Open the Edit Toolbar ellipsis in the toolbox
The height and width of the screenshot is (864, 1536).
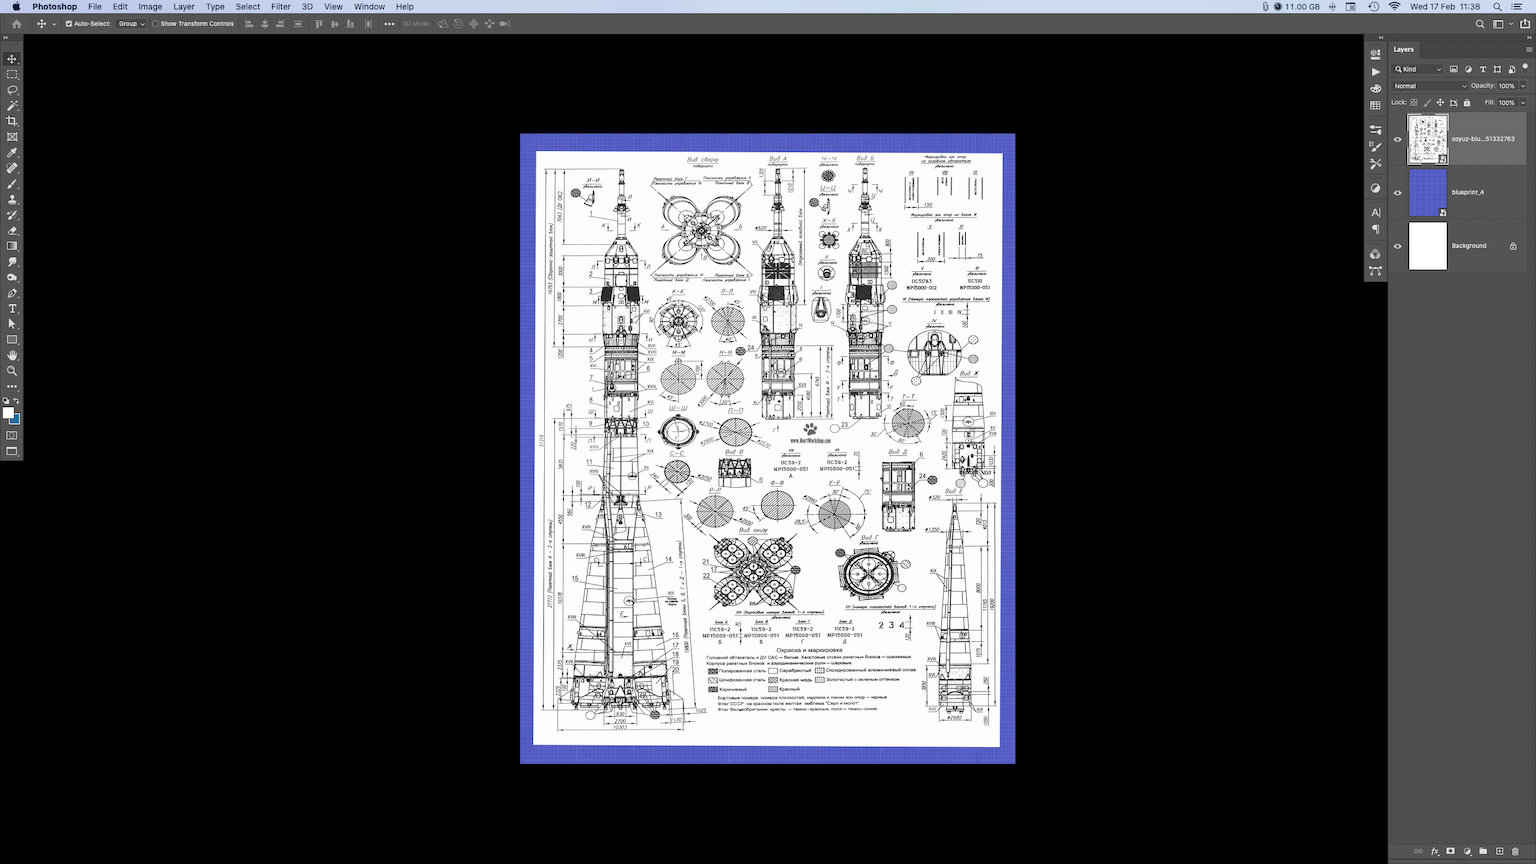(12, 386)
